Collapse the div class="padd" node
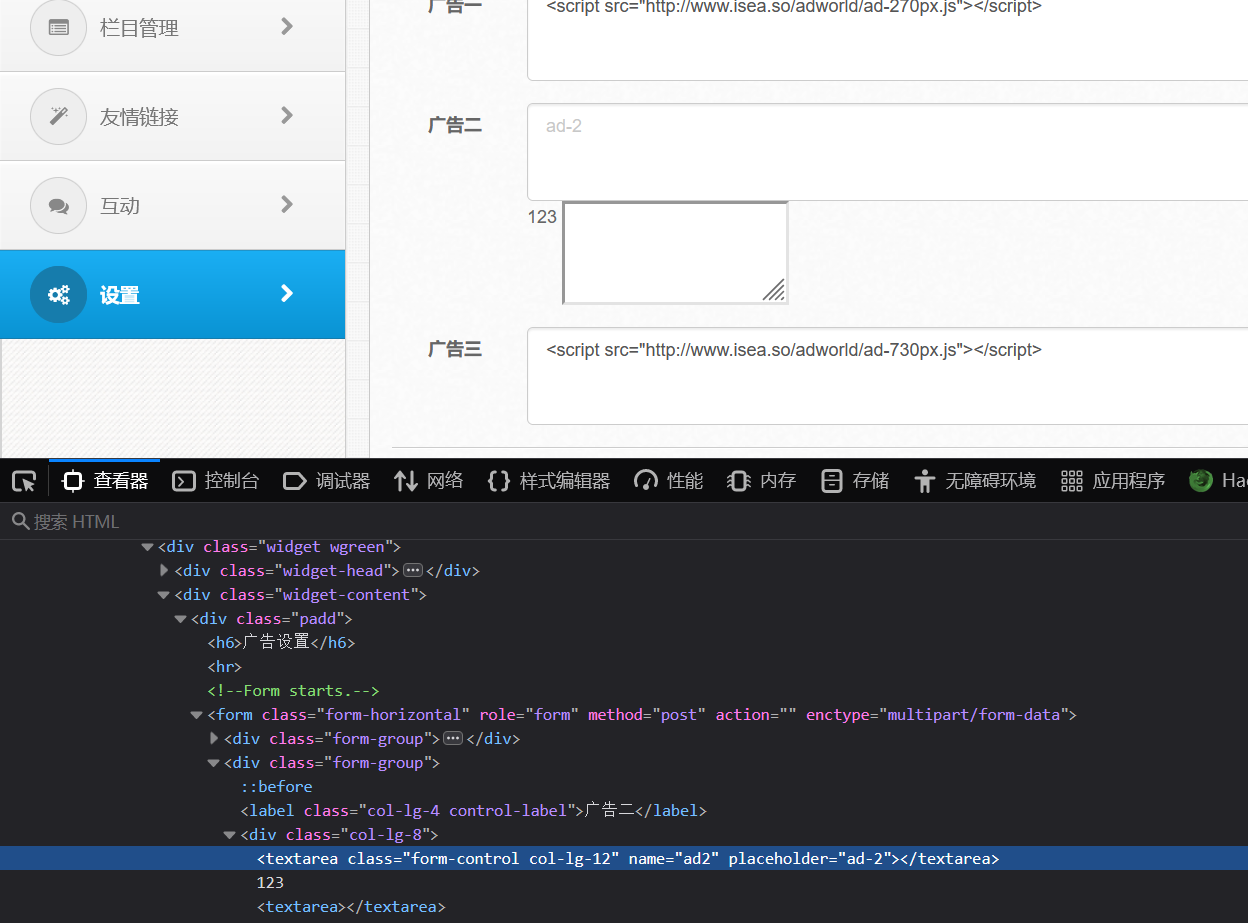 [x=181, y=619]
